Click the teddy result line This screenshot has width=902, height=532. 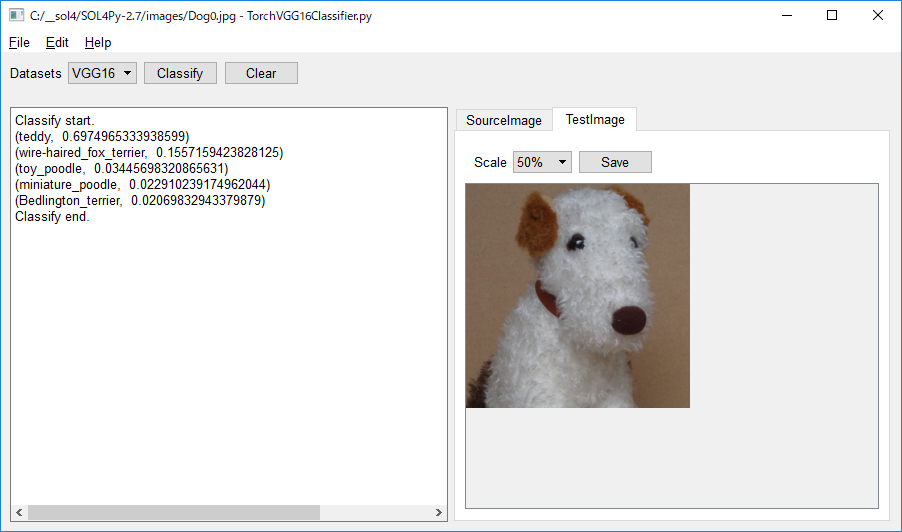coord(102,136)
